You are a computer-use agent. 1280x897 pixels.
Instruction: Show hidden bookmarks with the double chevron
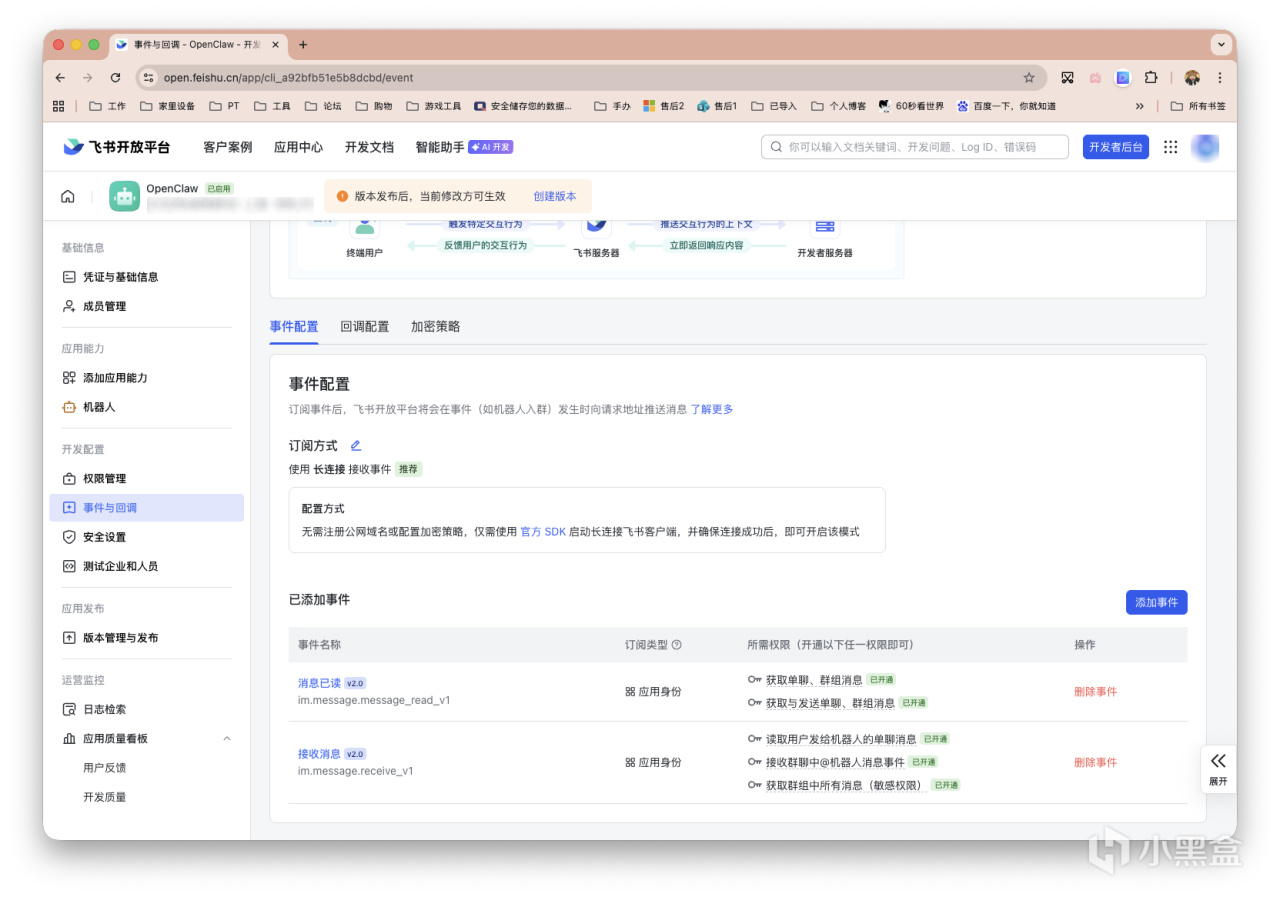(1139, 106)
